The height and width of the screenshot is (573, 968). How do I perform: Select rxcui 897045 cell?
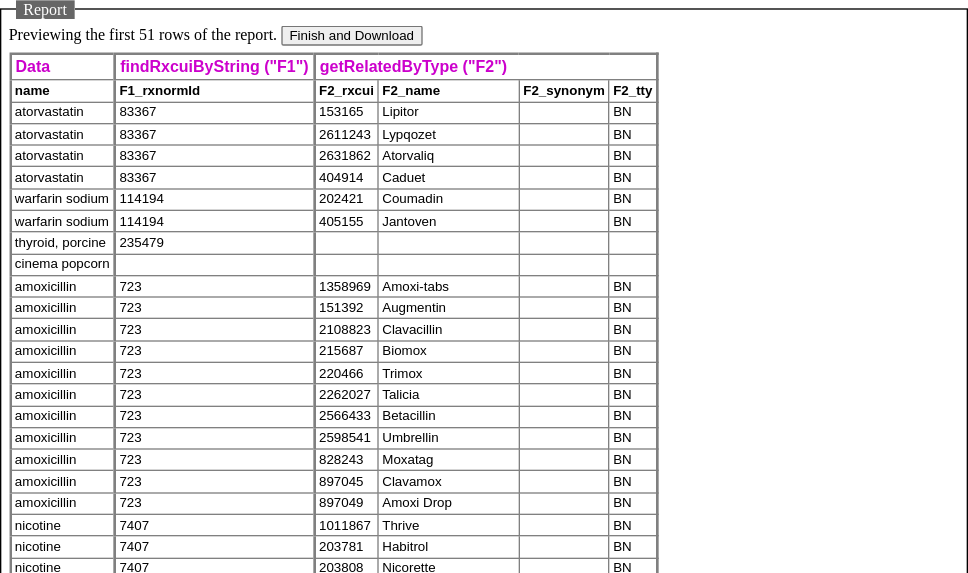click(346, 482)
